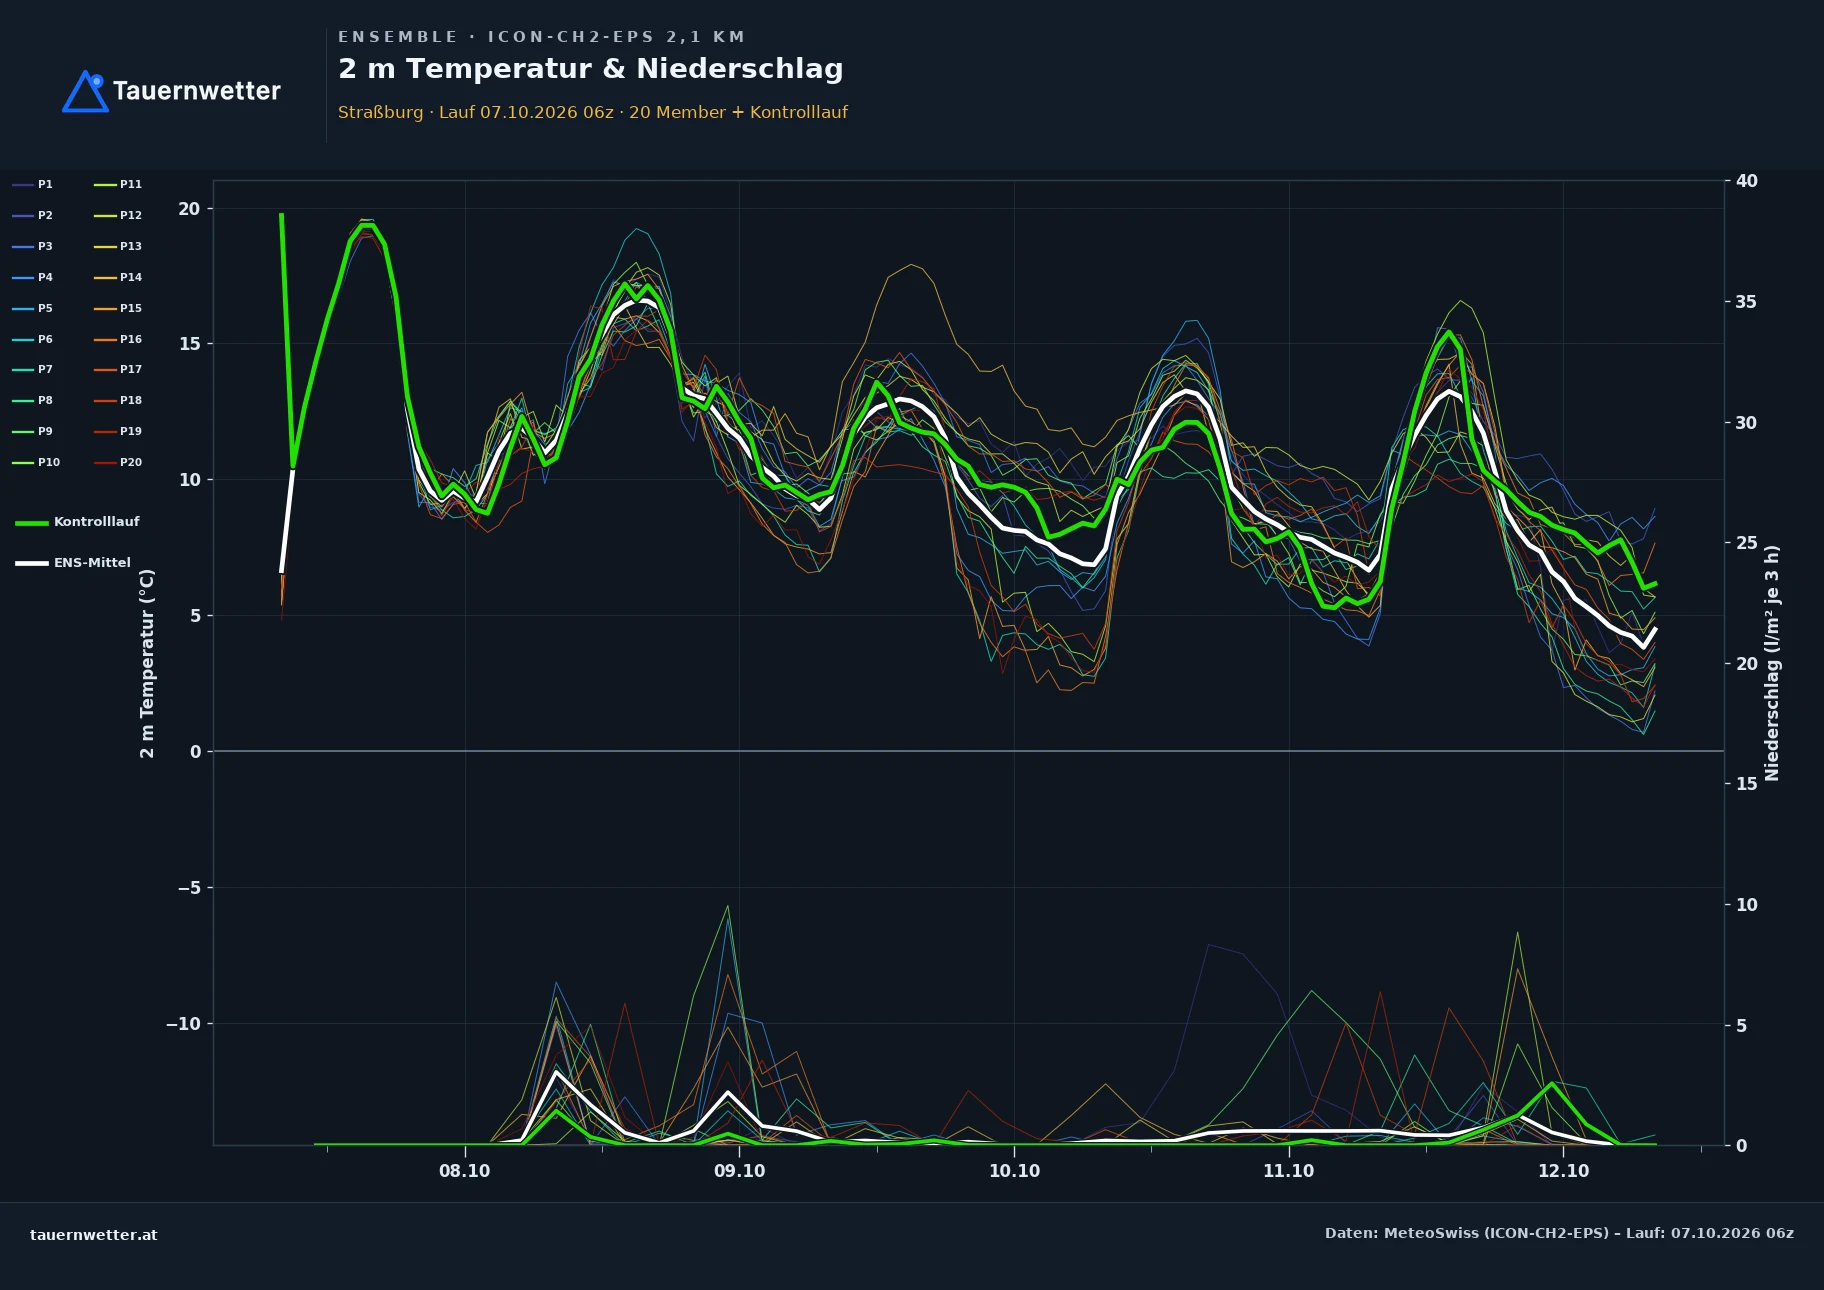Select the P7 legend entry
1824x1290 pixels.
[33, 369]
